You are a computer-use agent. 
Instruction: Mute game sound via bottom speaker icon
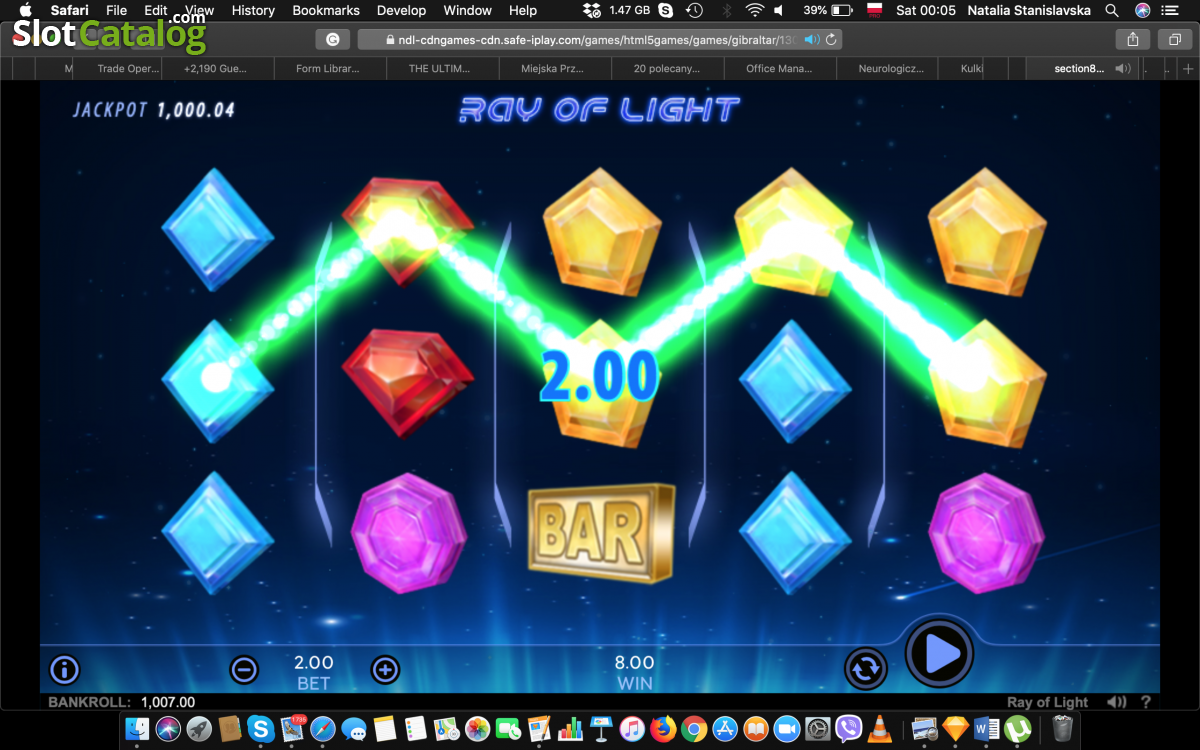[x=1117, y=702]
